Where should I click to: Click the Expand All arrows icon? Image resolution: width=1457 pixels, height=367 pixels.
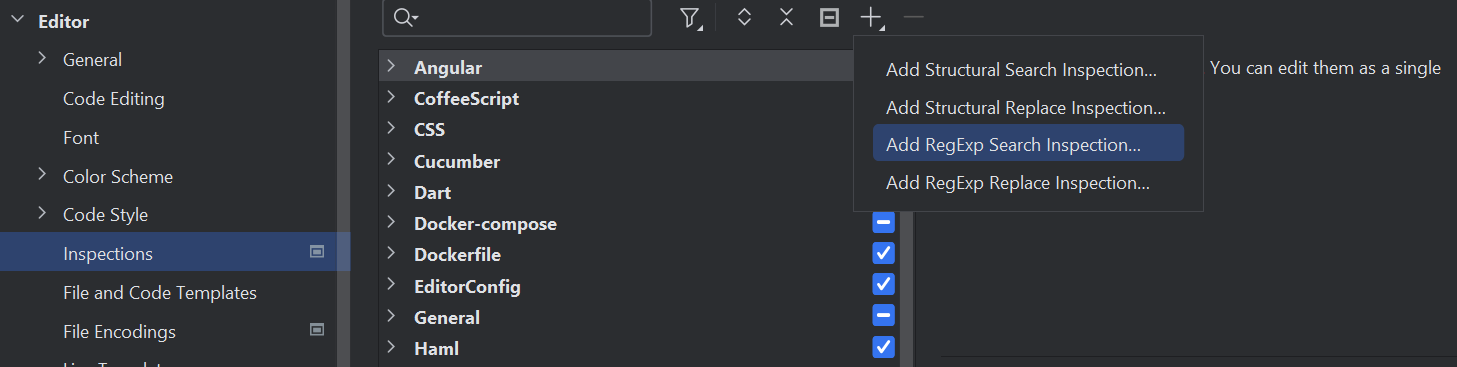point(744,18)
